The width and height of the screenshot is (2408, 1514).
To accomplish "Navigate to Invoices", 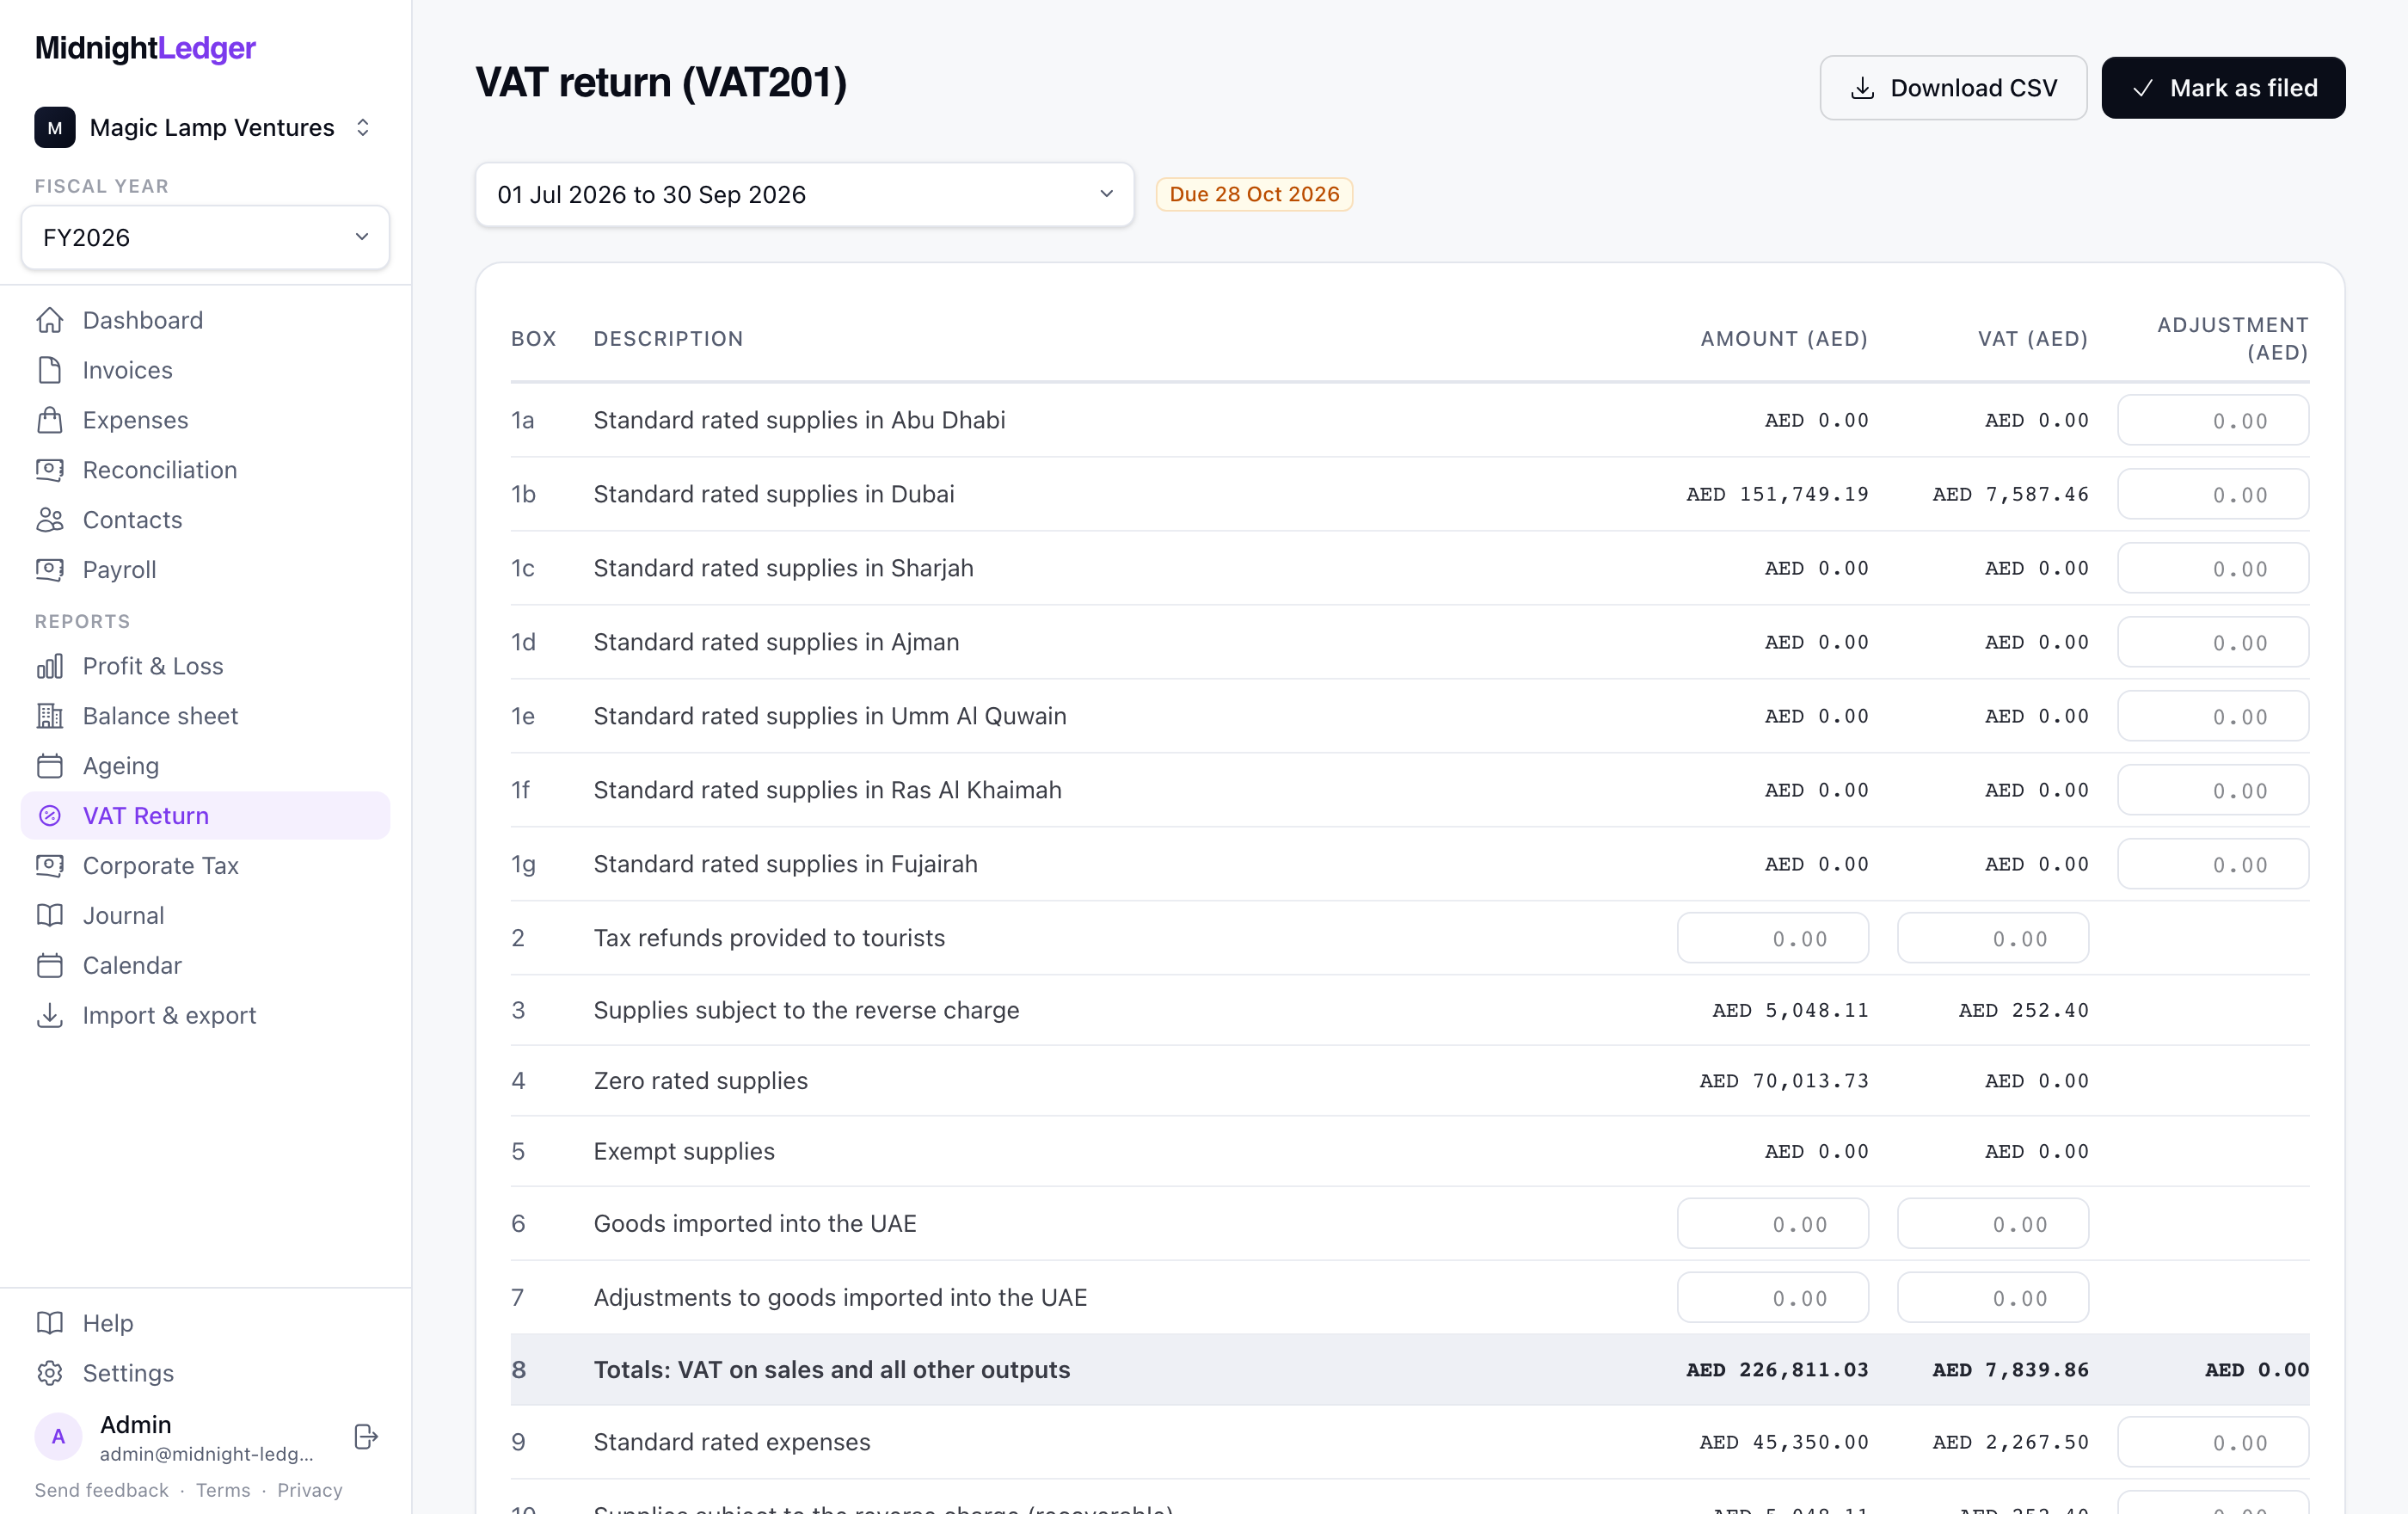I will click(x=205, y=370).
